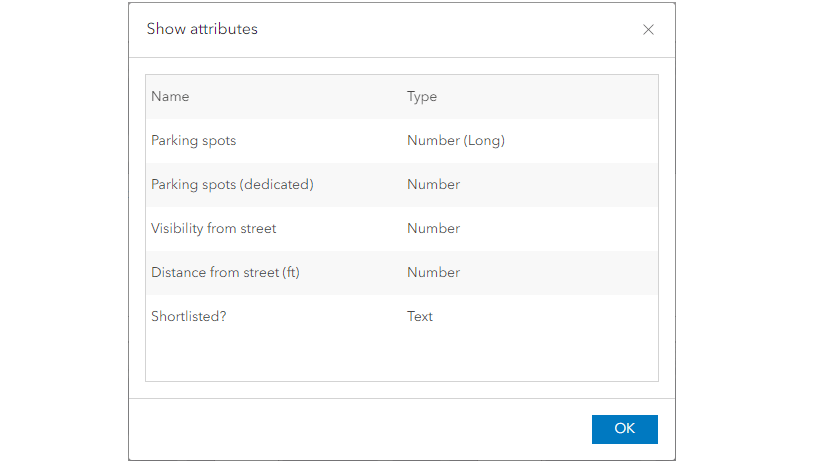Click the Show attributes dialog title
The image size is (826, 465).
202,30
